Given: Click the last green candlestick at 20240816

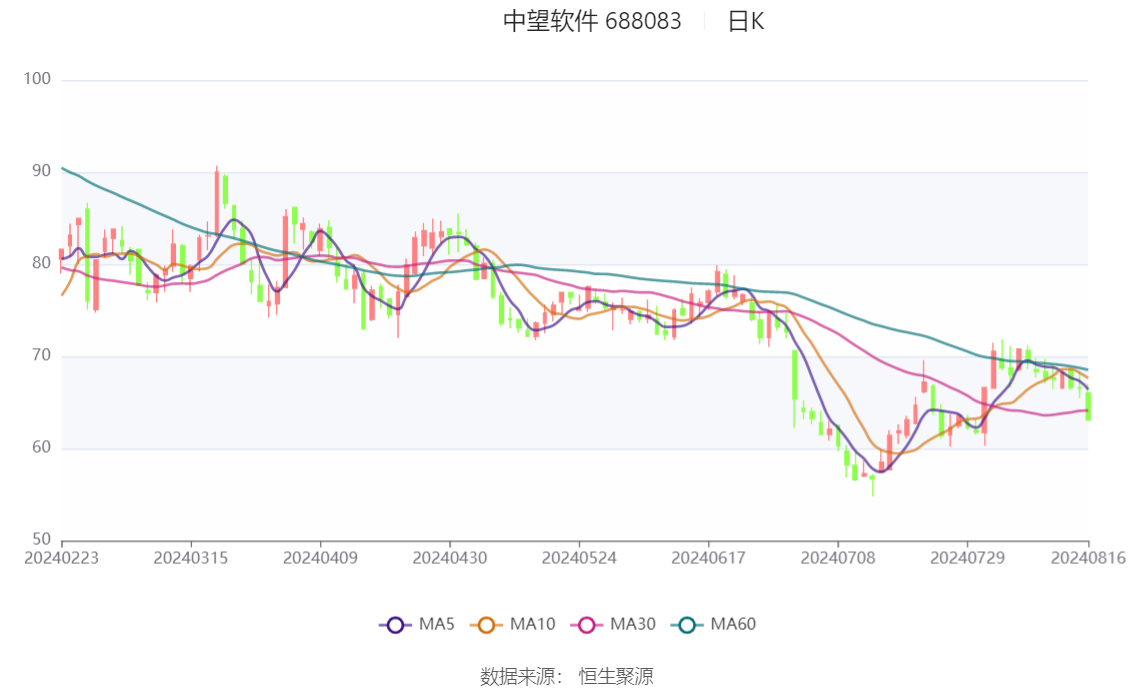Looking at the screenshot, I should [x=1088, y=405].
